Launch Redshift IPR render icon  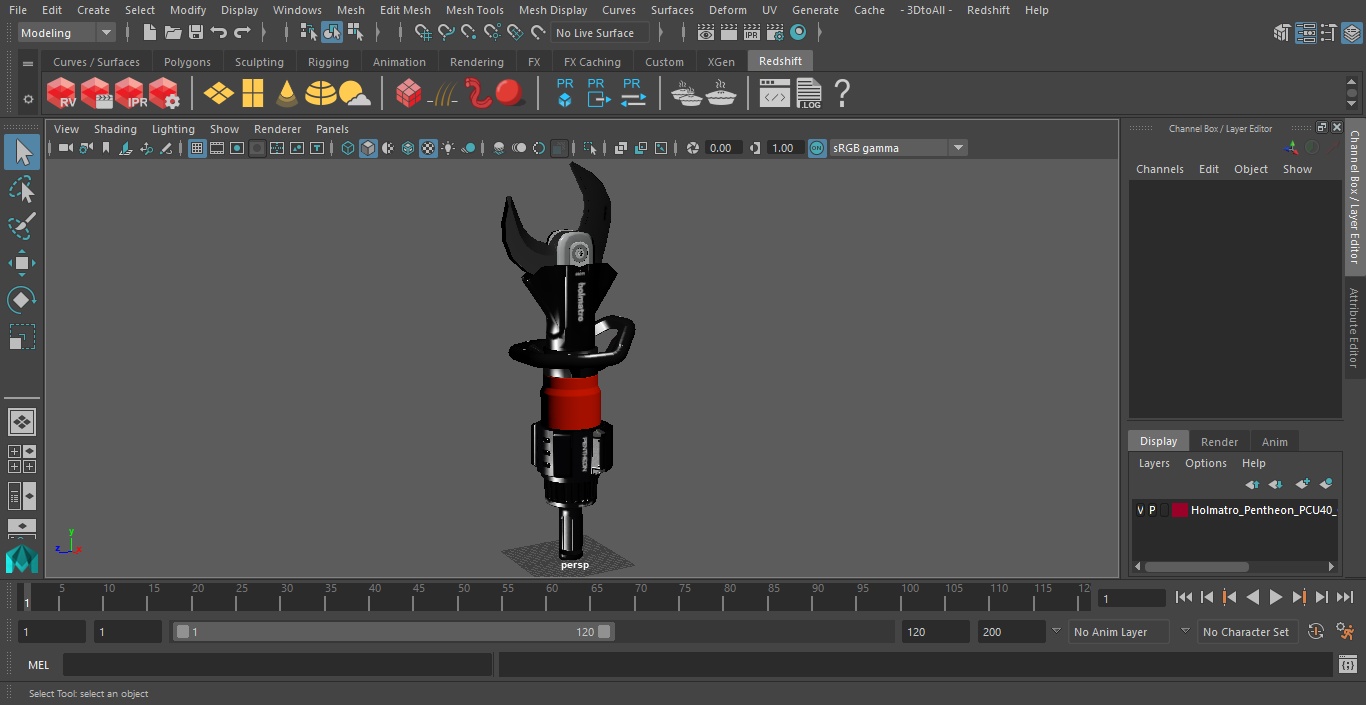(130, 94)
